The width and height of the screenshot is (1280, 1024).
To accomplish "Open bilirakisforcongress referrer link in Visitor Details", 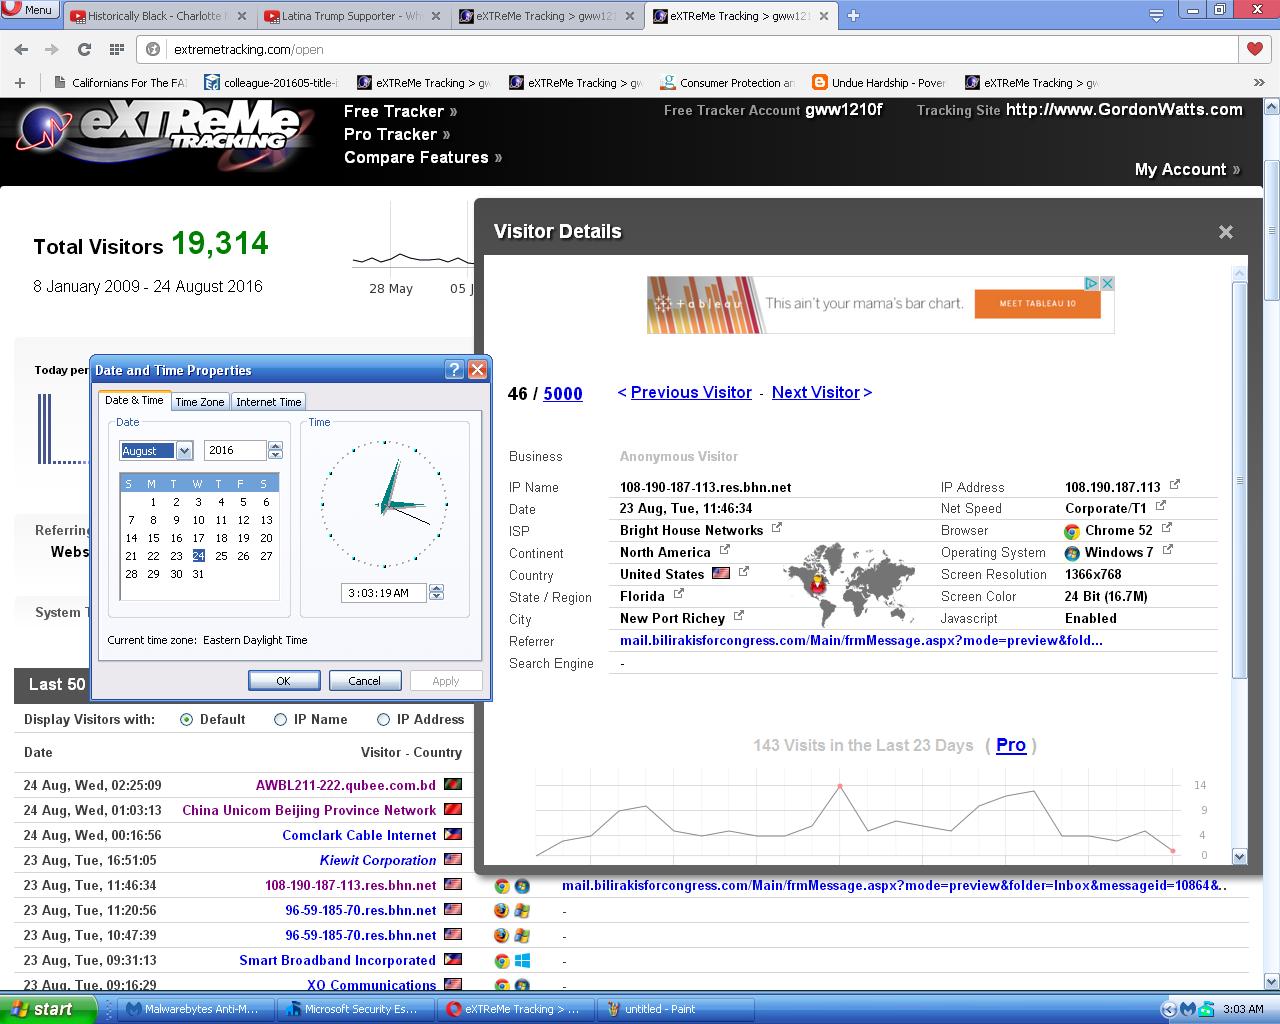I will tap(861, 640).
